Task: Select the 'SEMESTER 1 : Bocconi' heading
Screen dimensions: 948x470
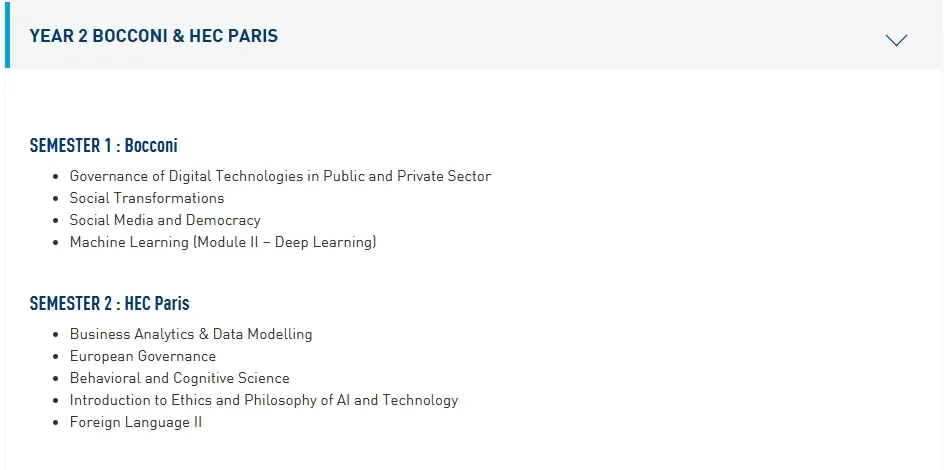Action: click(x=103, y=146)
